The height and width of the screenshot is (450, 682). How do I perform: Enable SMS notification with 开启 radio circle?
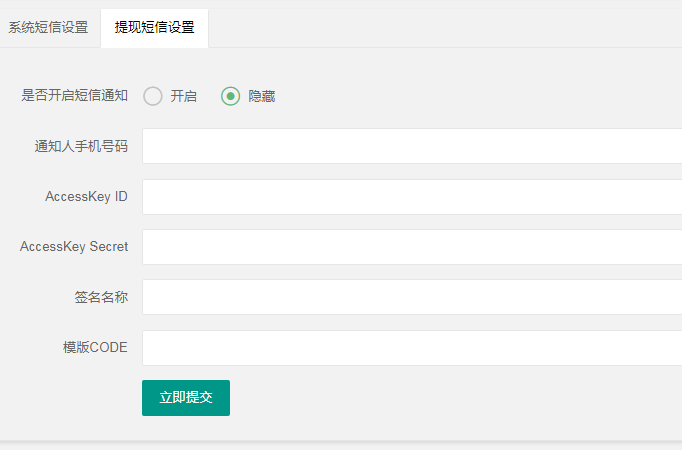153,96
